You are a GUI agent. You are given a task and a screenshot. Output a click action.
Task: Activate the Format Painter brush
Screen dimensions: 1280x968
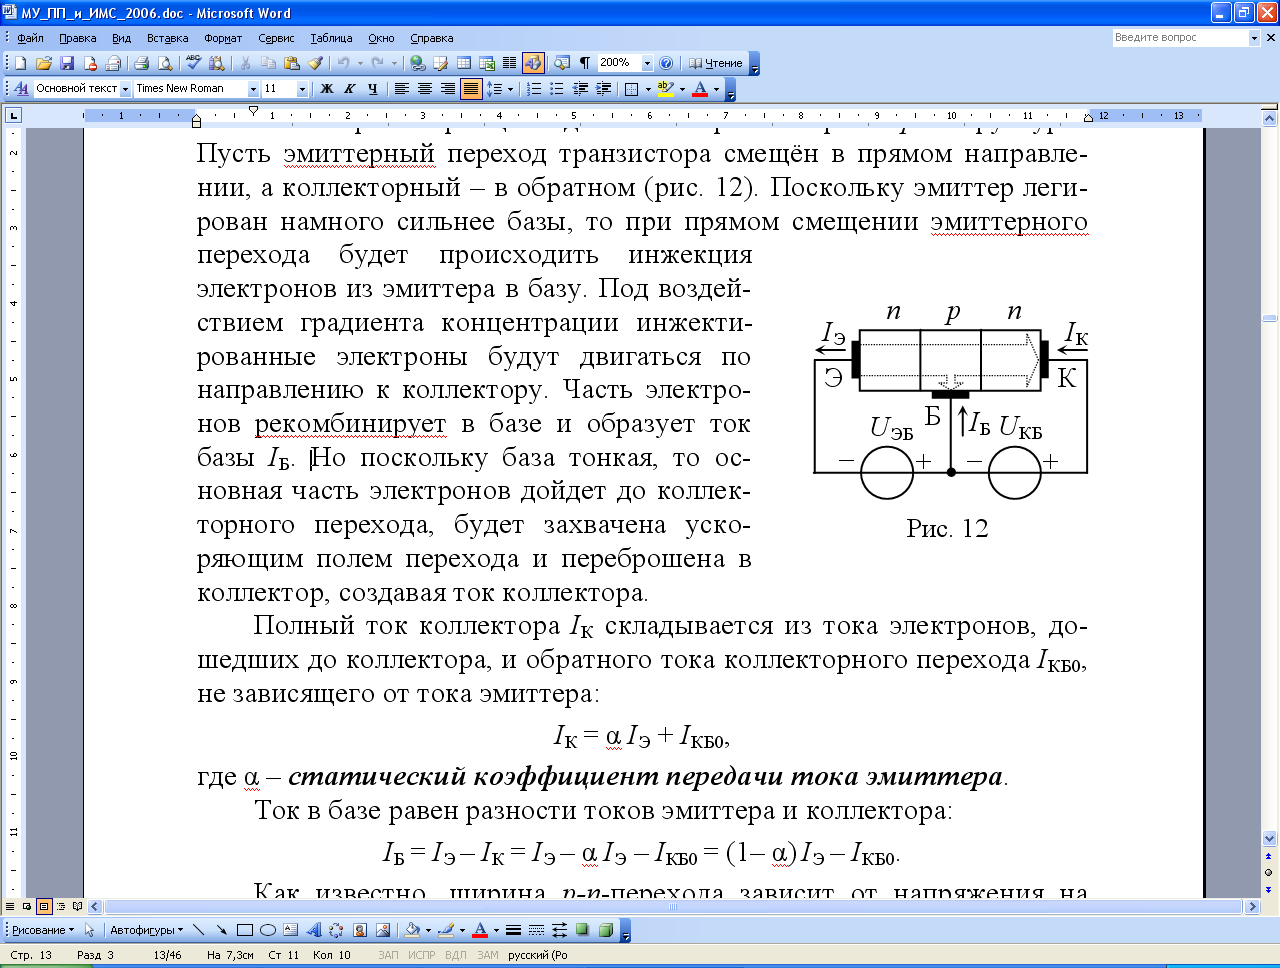(x=316, y=63)
